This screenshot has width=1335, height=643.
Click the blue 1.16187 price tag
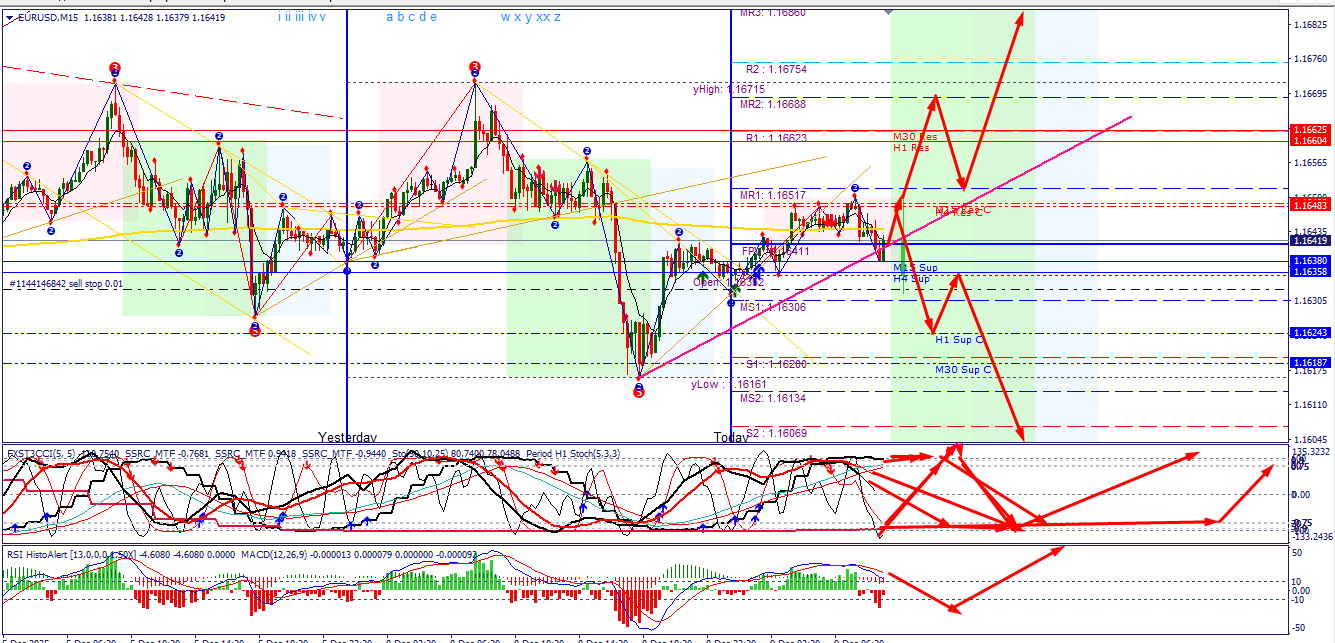click(1309, 362)
